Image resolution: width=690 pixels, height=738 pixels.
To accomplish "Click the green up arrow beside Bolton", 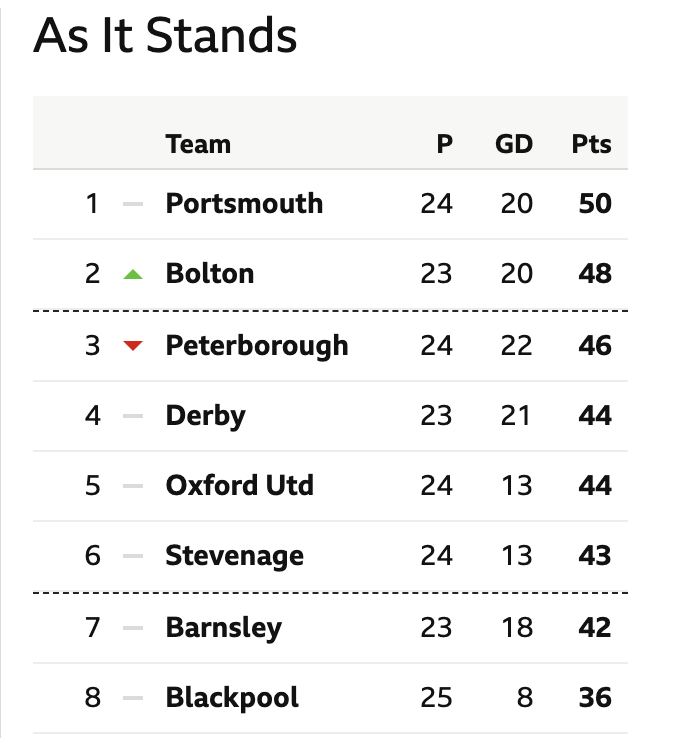I will [133, 274].
